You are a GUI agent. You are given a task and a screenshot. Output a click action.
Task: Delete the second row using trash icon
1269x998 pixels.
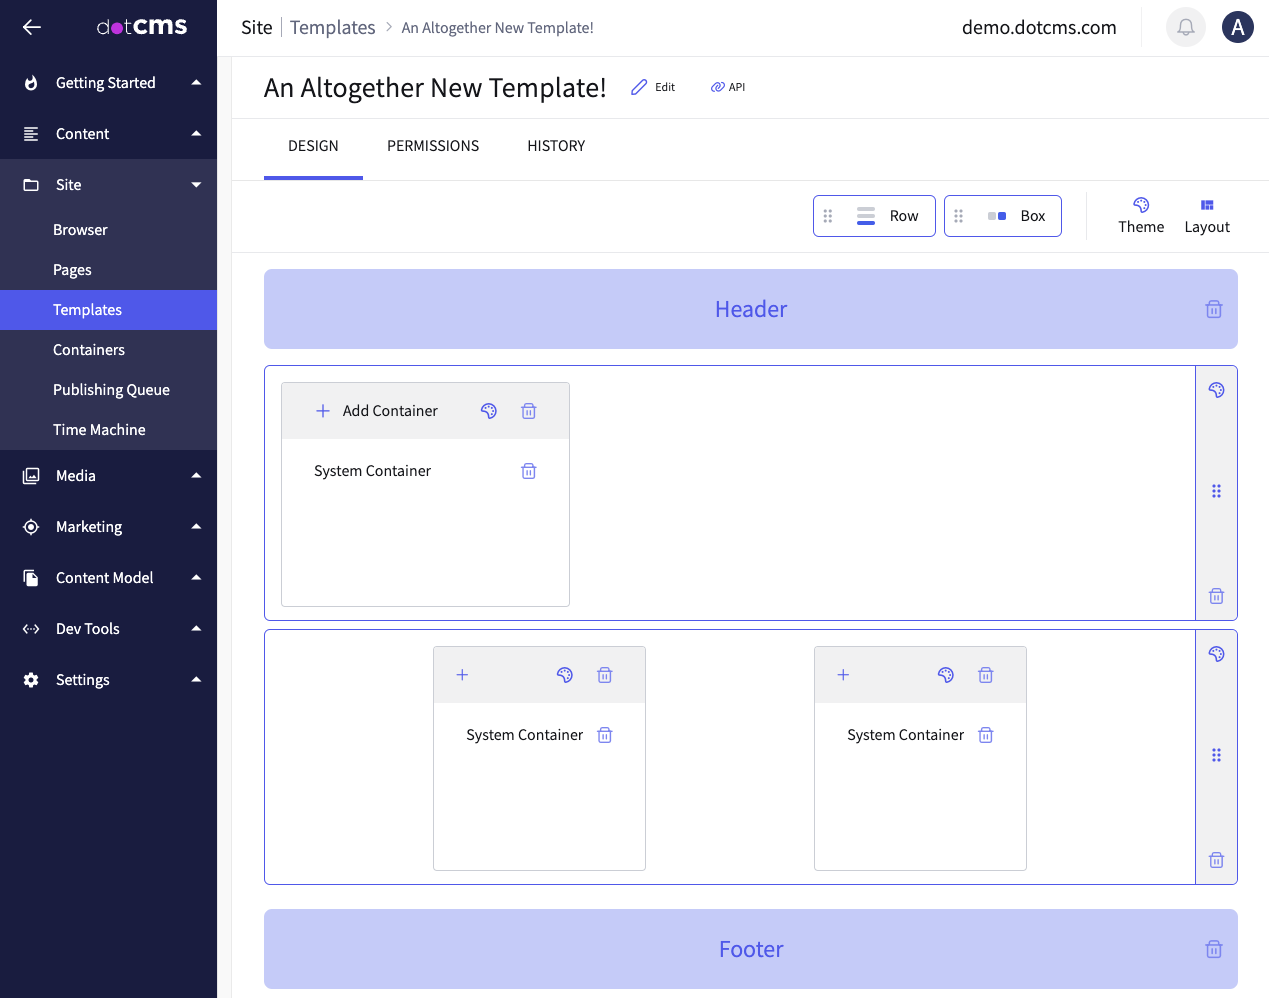click(x=1216, y=860)
